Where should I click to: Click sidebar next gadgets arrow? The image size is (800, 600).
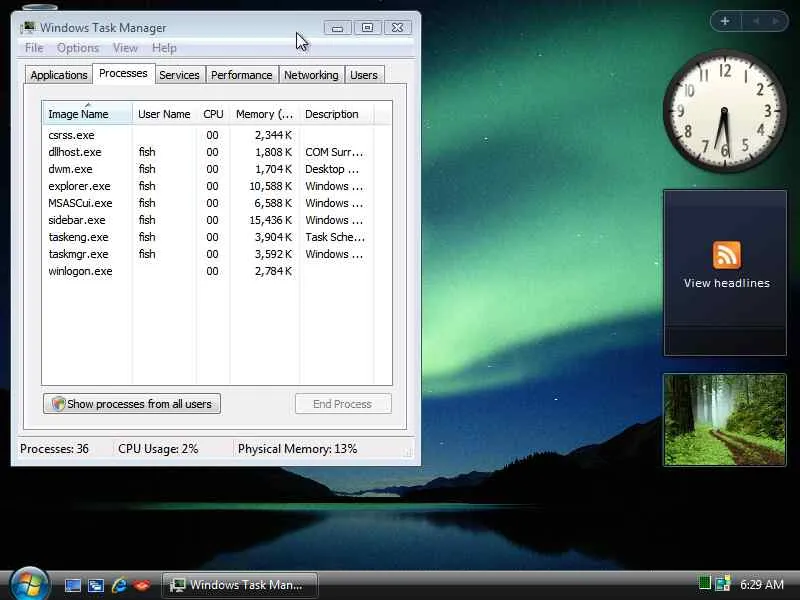pyautogui.click(x=776, y=21)
